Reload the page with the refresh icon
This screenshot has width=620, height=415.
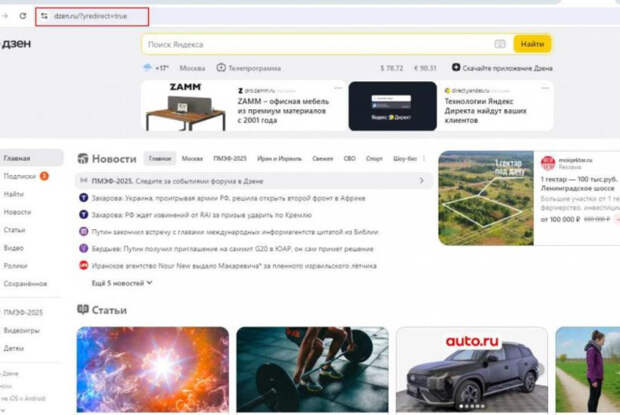click(x=23, y=16)
